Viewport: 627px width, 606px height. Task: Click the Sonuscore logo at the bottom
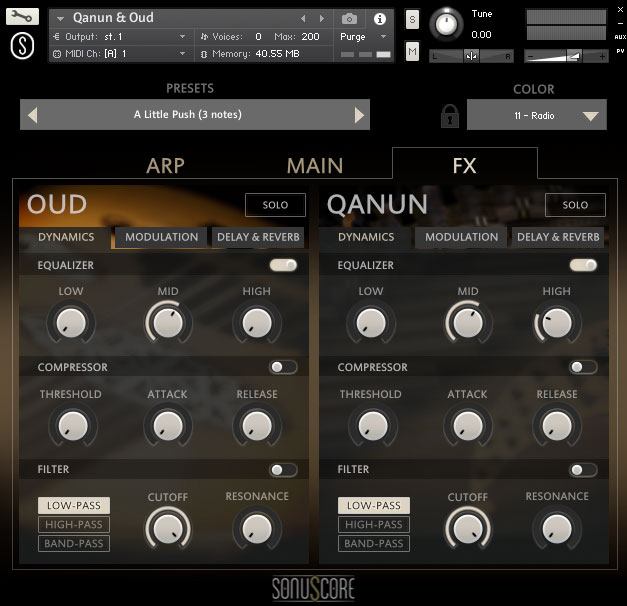[x=314, y=588]
